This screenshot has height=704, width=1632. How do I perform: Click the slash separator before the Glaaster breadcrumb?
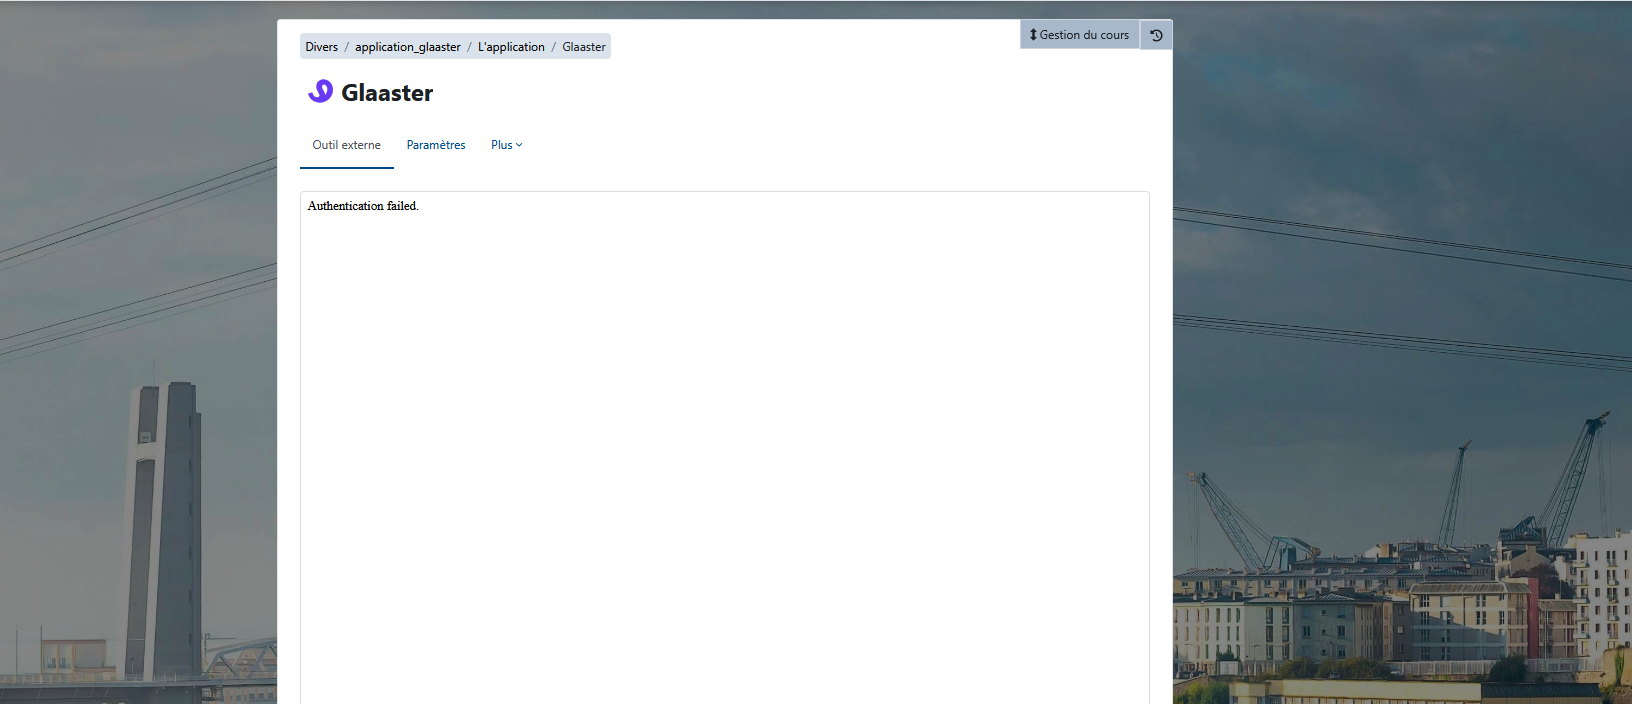553,47
